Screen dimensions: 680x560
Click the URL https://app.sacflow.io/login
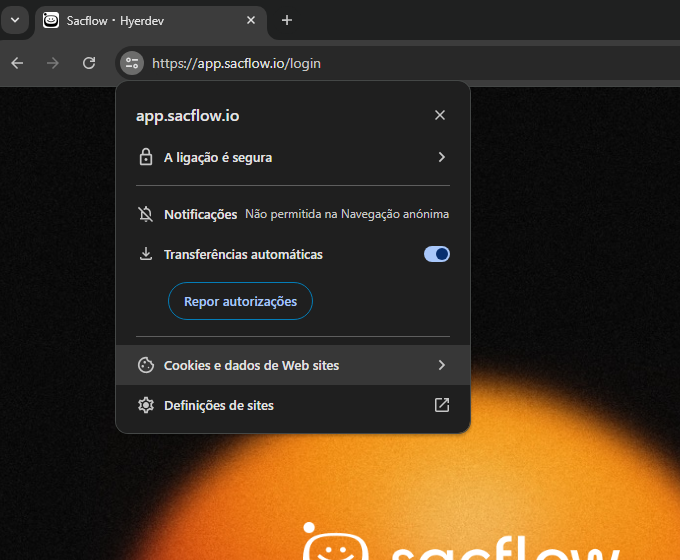point(236,64)
